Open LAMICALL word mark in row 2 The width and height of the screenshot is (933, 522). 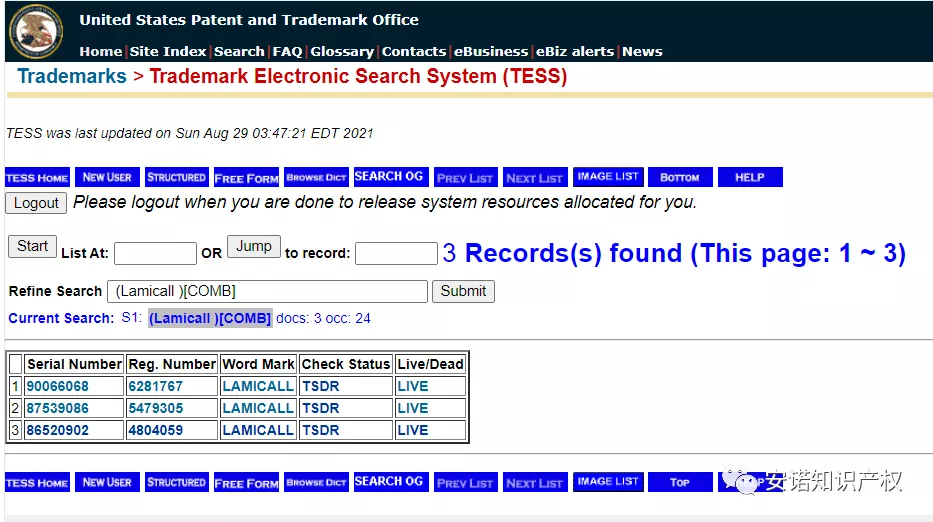click(258, 408)
